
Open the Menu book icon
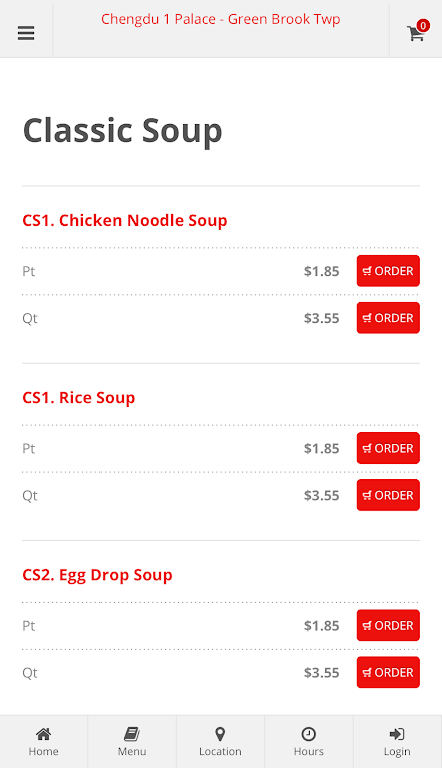[131, 734]
